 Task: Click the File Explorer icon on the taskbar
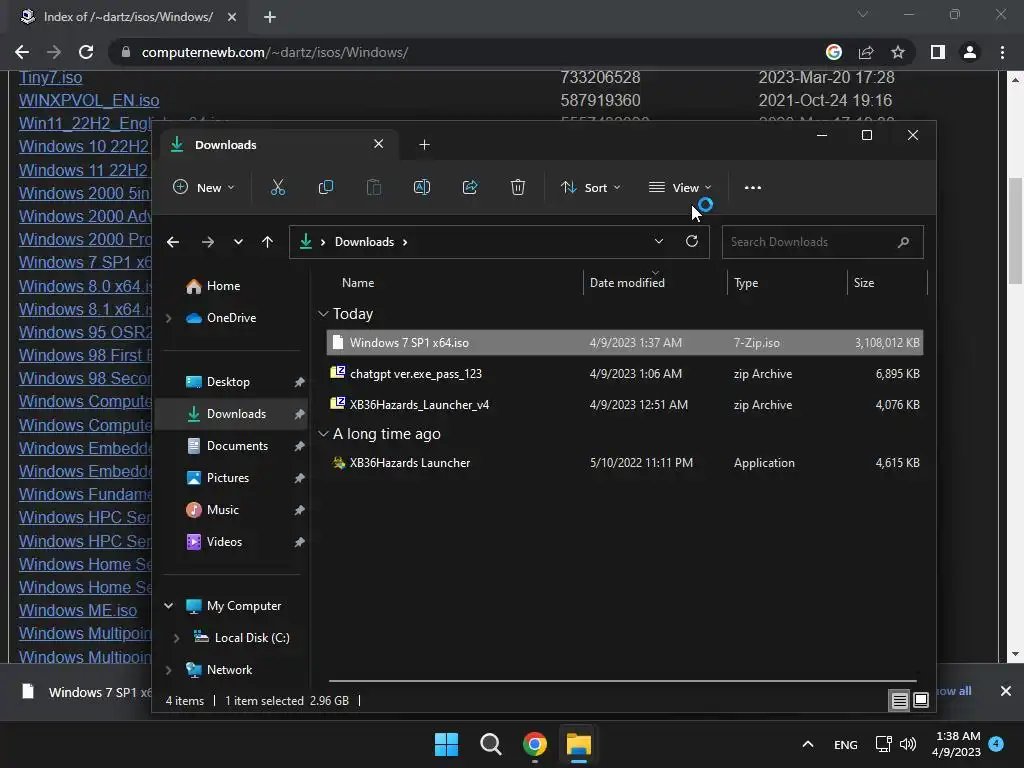579,744
